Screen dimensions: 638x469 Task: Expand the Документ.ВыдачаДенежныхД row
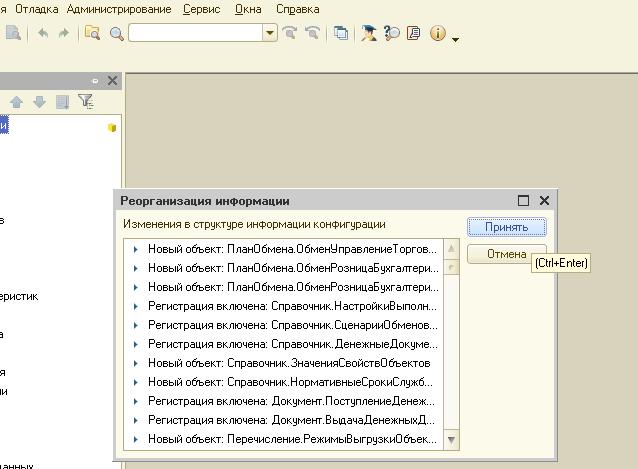[136, 420]
